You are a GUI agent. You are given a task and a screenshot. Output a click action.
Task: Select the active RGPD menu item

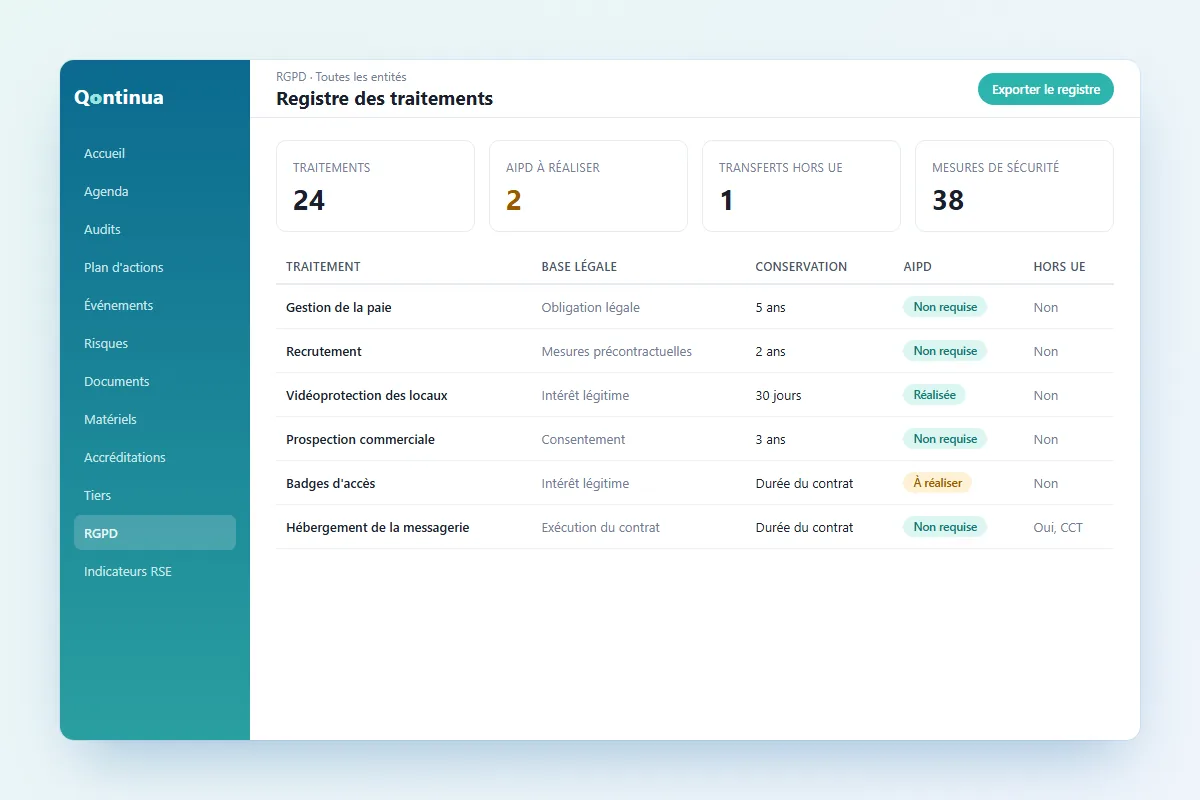[x=155, y=533]
